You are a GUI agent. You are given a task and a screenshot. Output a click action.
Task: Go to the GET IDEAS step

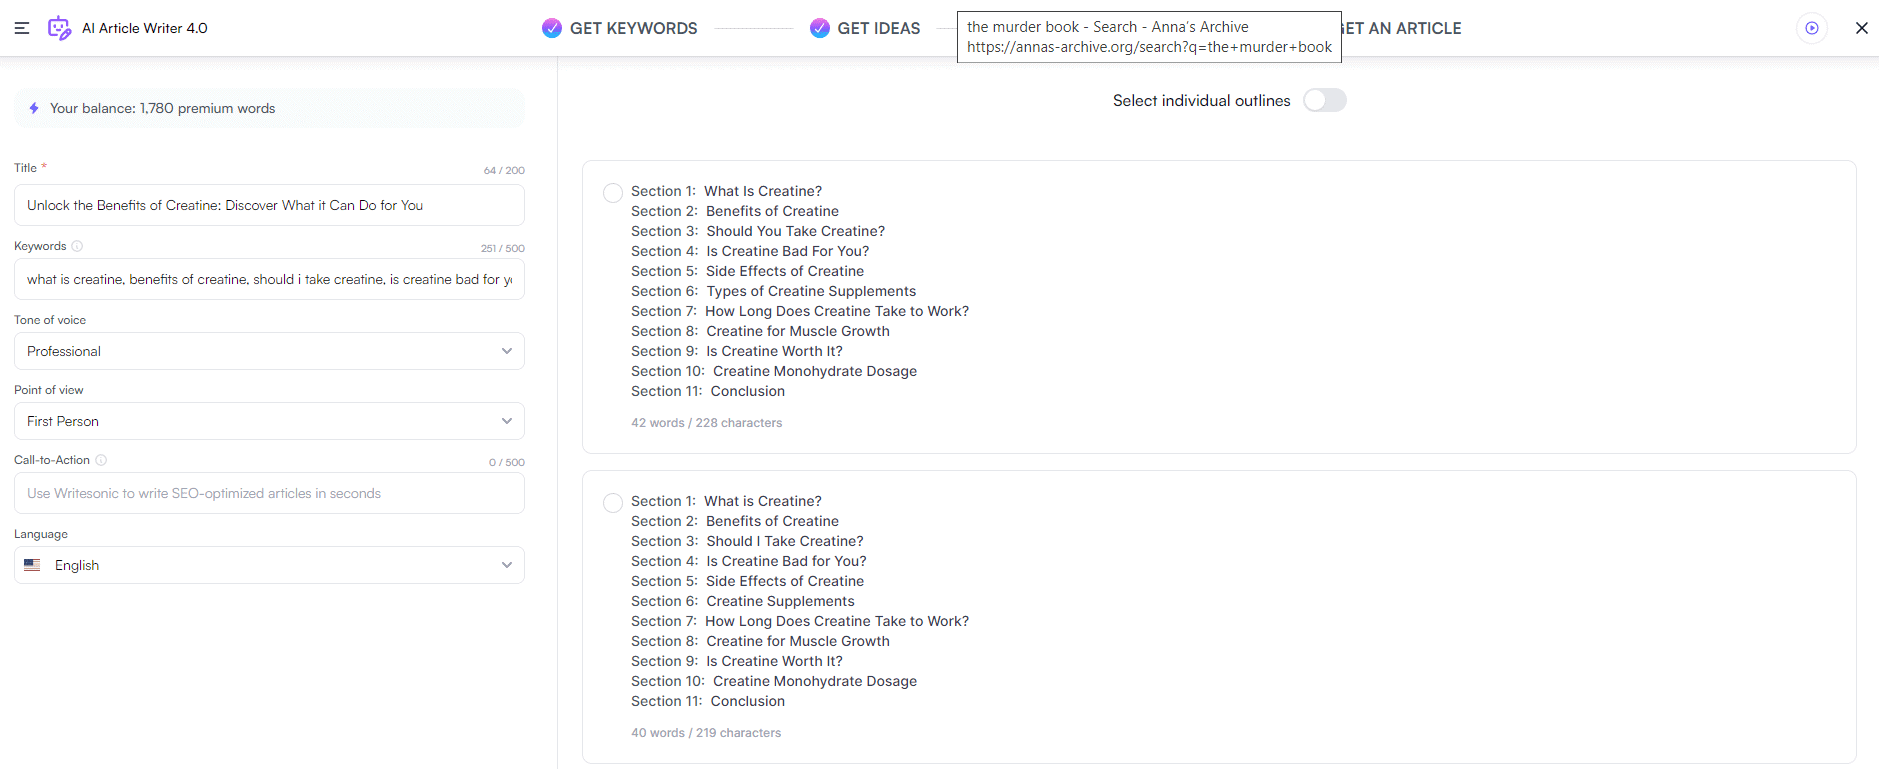pyautogui.click(x=879, y=28)
